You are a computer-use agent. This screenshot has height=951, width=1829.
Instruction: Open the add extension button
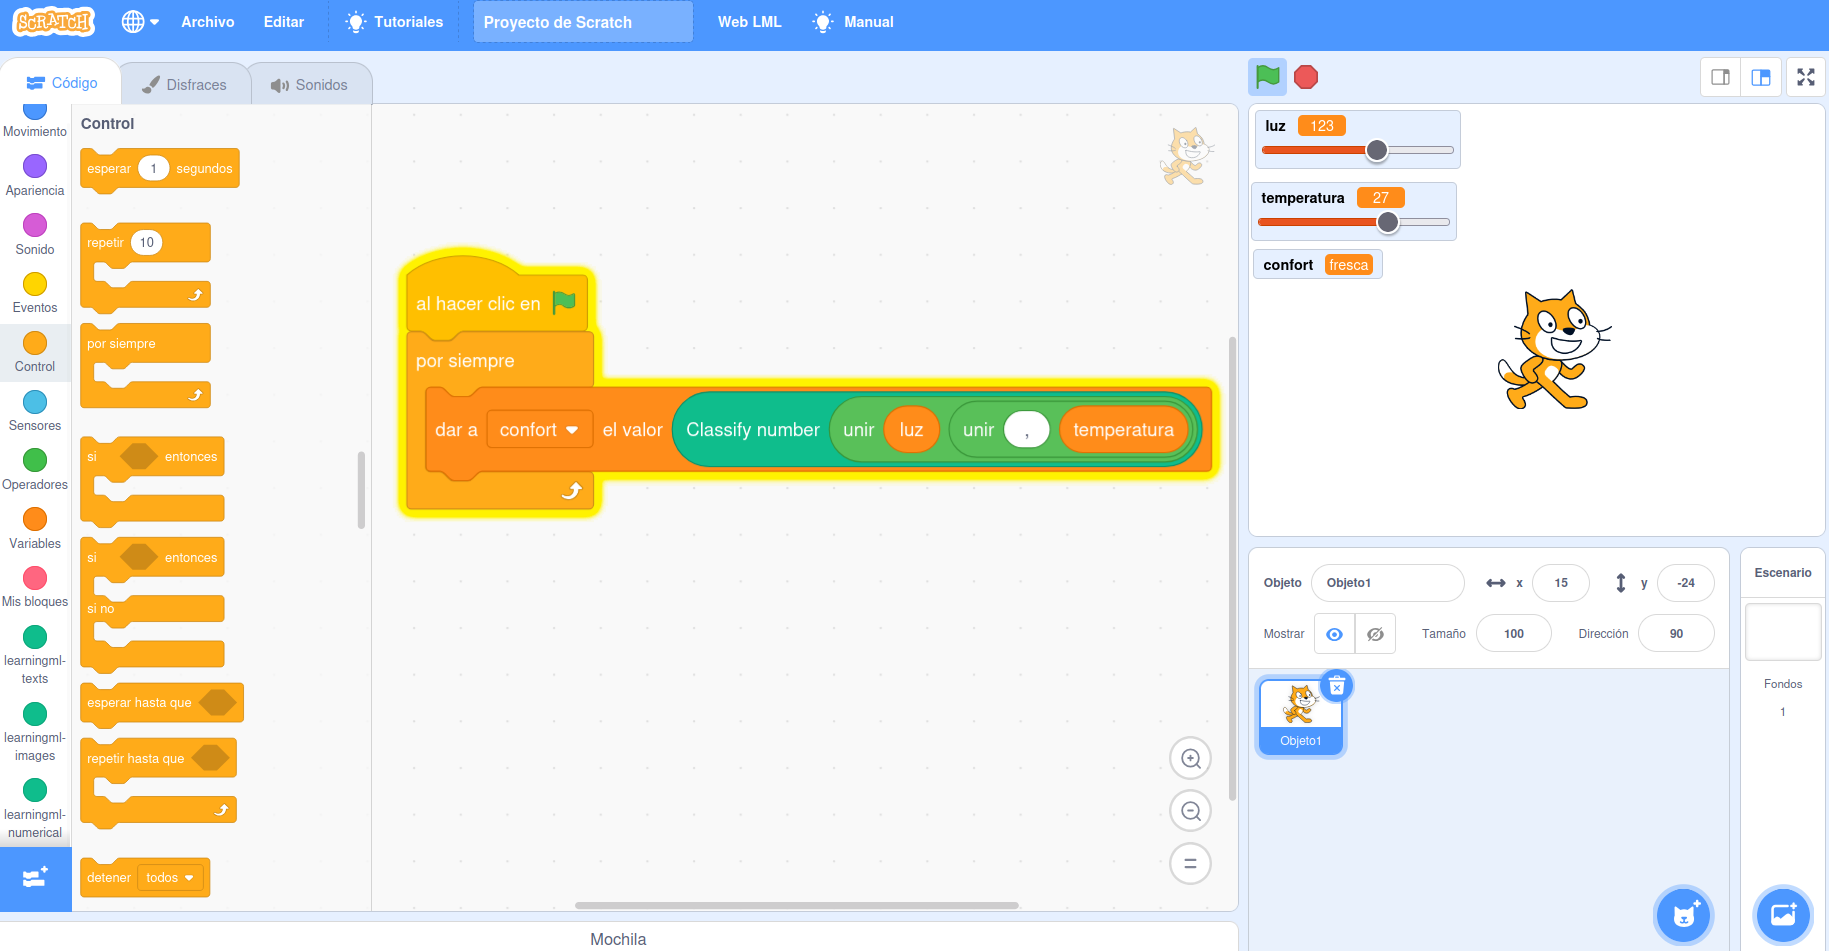click(35, 878)
